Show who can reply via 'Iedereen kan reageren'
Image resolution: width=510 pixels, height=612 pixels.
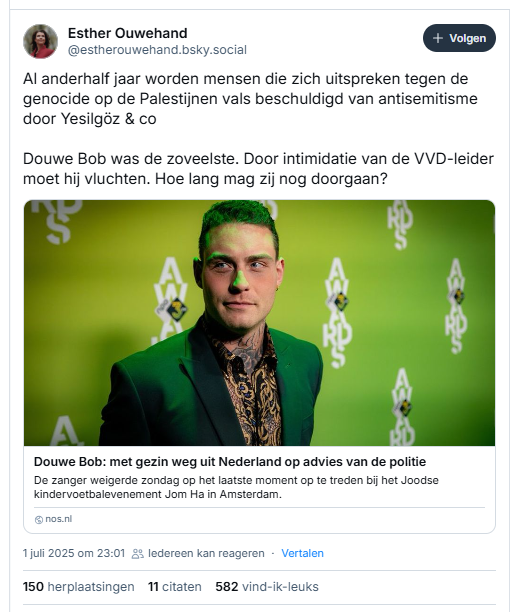[x=206, y=553]
